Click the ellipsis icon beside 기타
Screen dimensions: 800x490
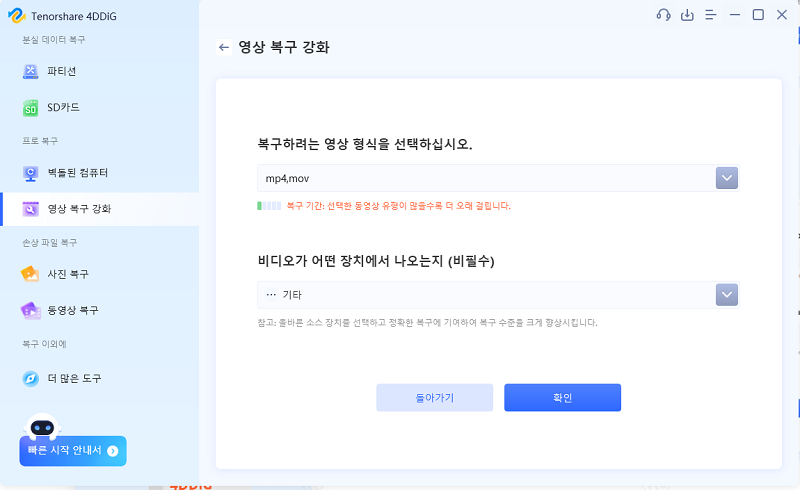271,295
